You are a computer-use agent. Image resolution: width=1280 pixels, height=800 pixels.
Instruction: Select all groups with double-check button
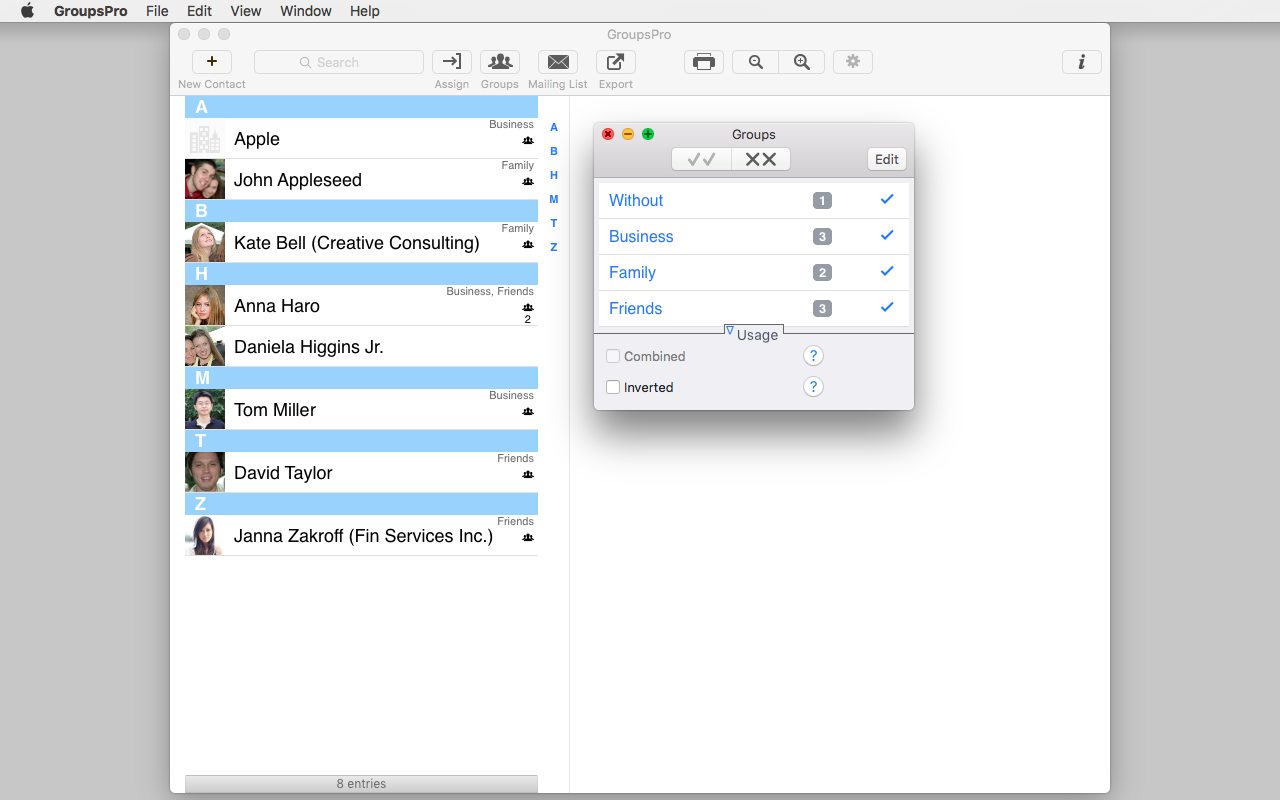pos(702,159)
